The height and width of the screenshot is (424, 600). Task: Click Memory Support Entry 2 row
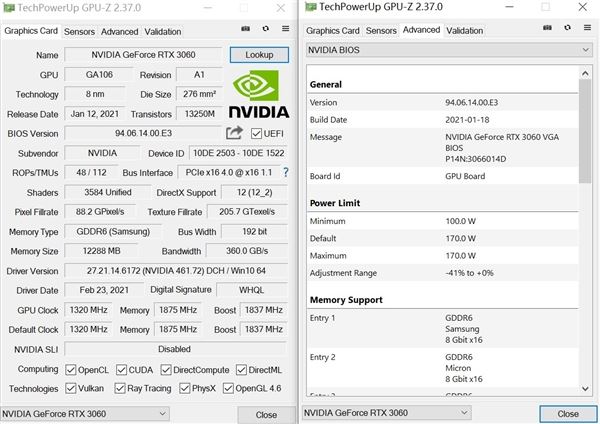click(x=443, y=368)
